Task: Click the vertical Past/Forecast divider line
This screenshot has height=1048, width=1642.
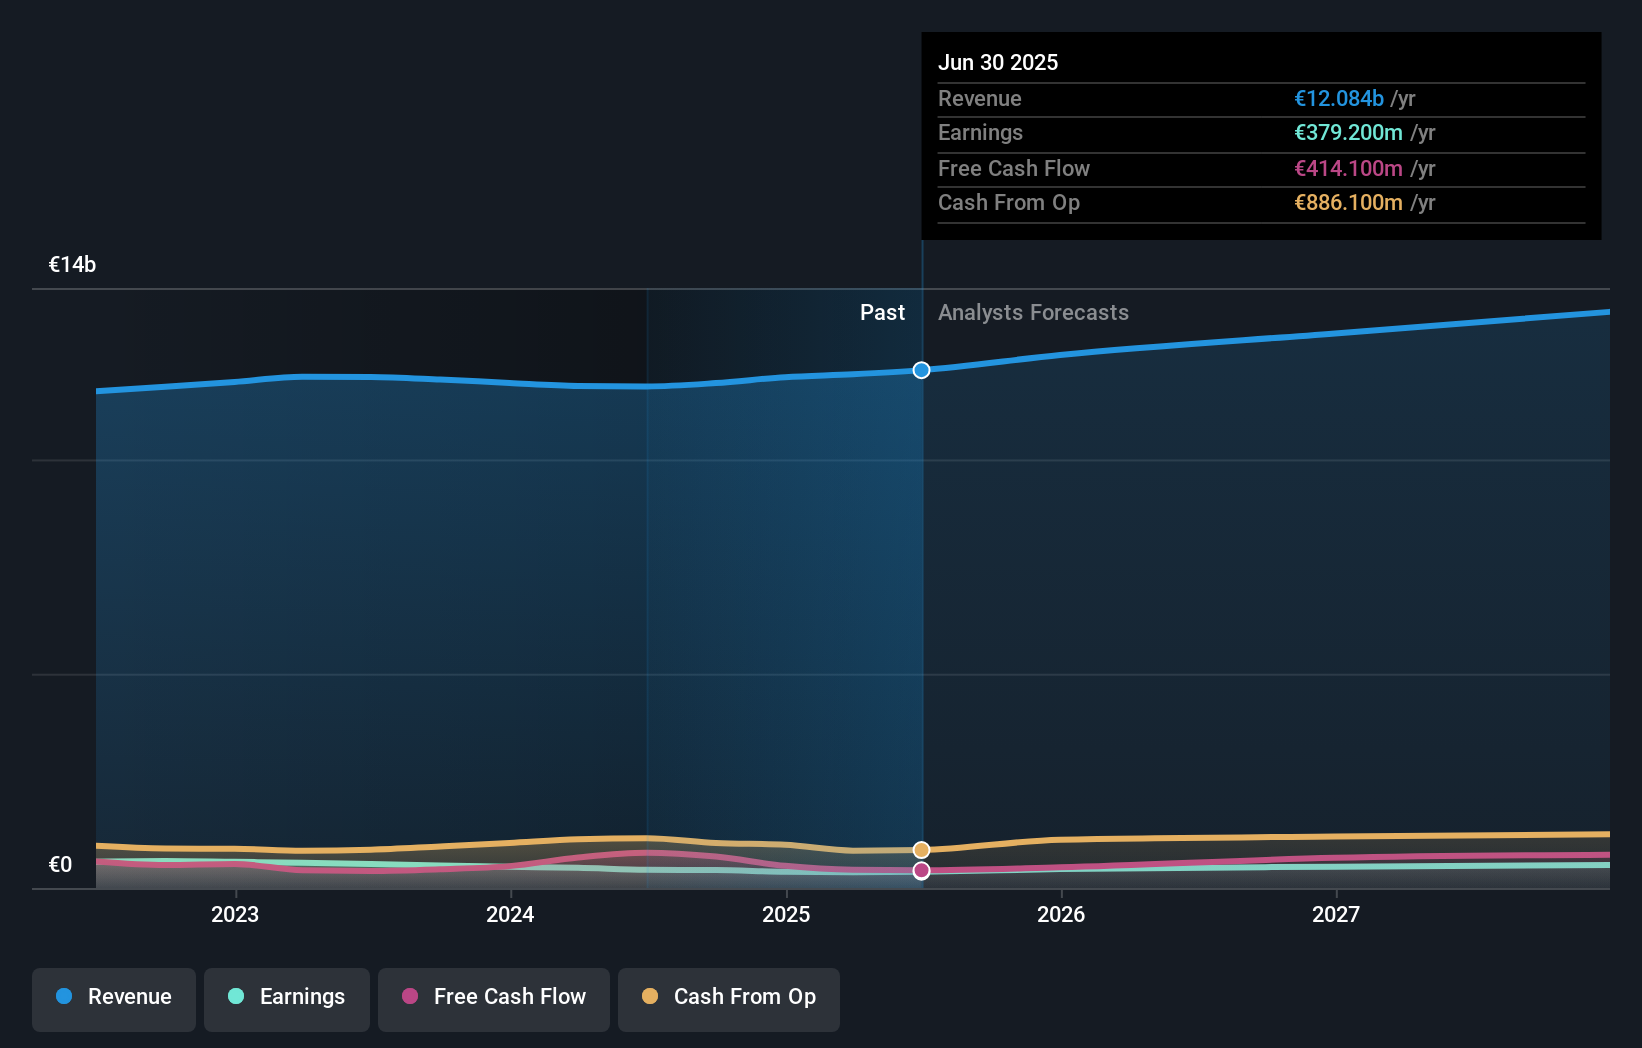Action: [921, 600]
